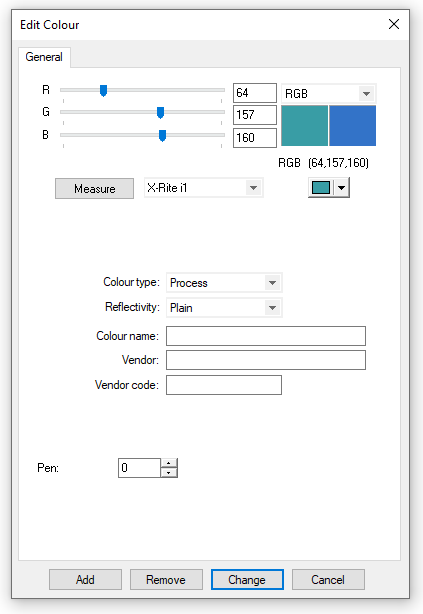
Task: Click the Remove button
Action: pyautogui.click(x=166, y=580)
